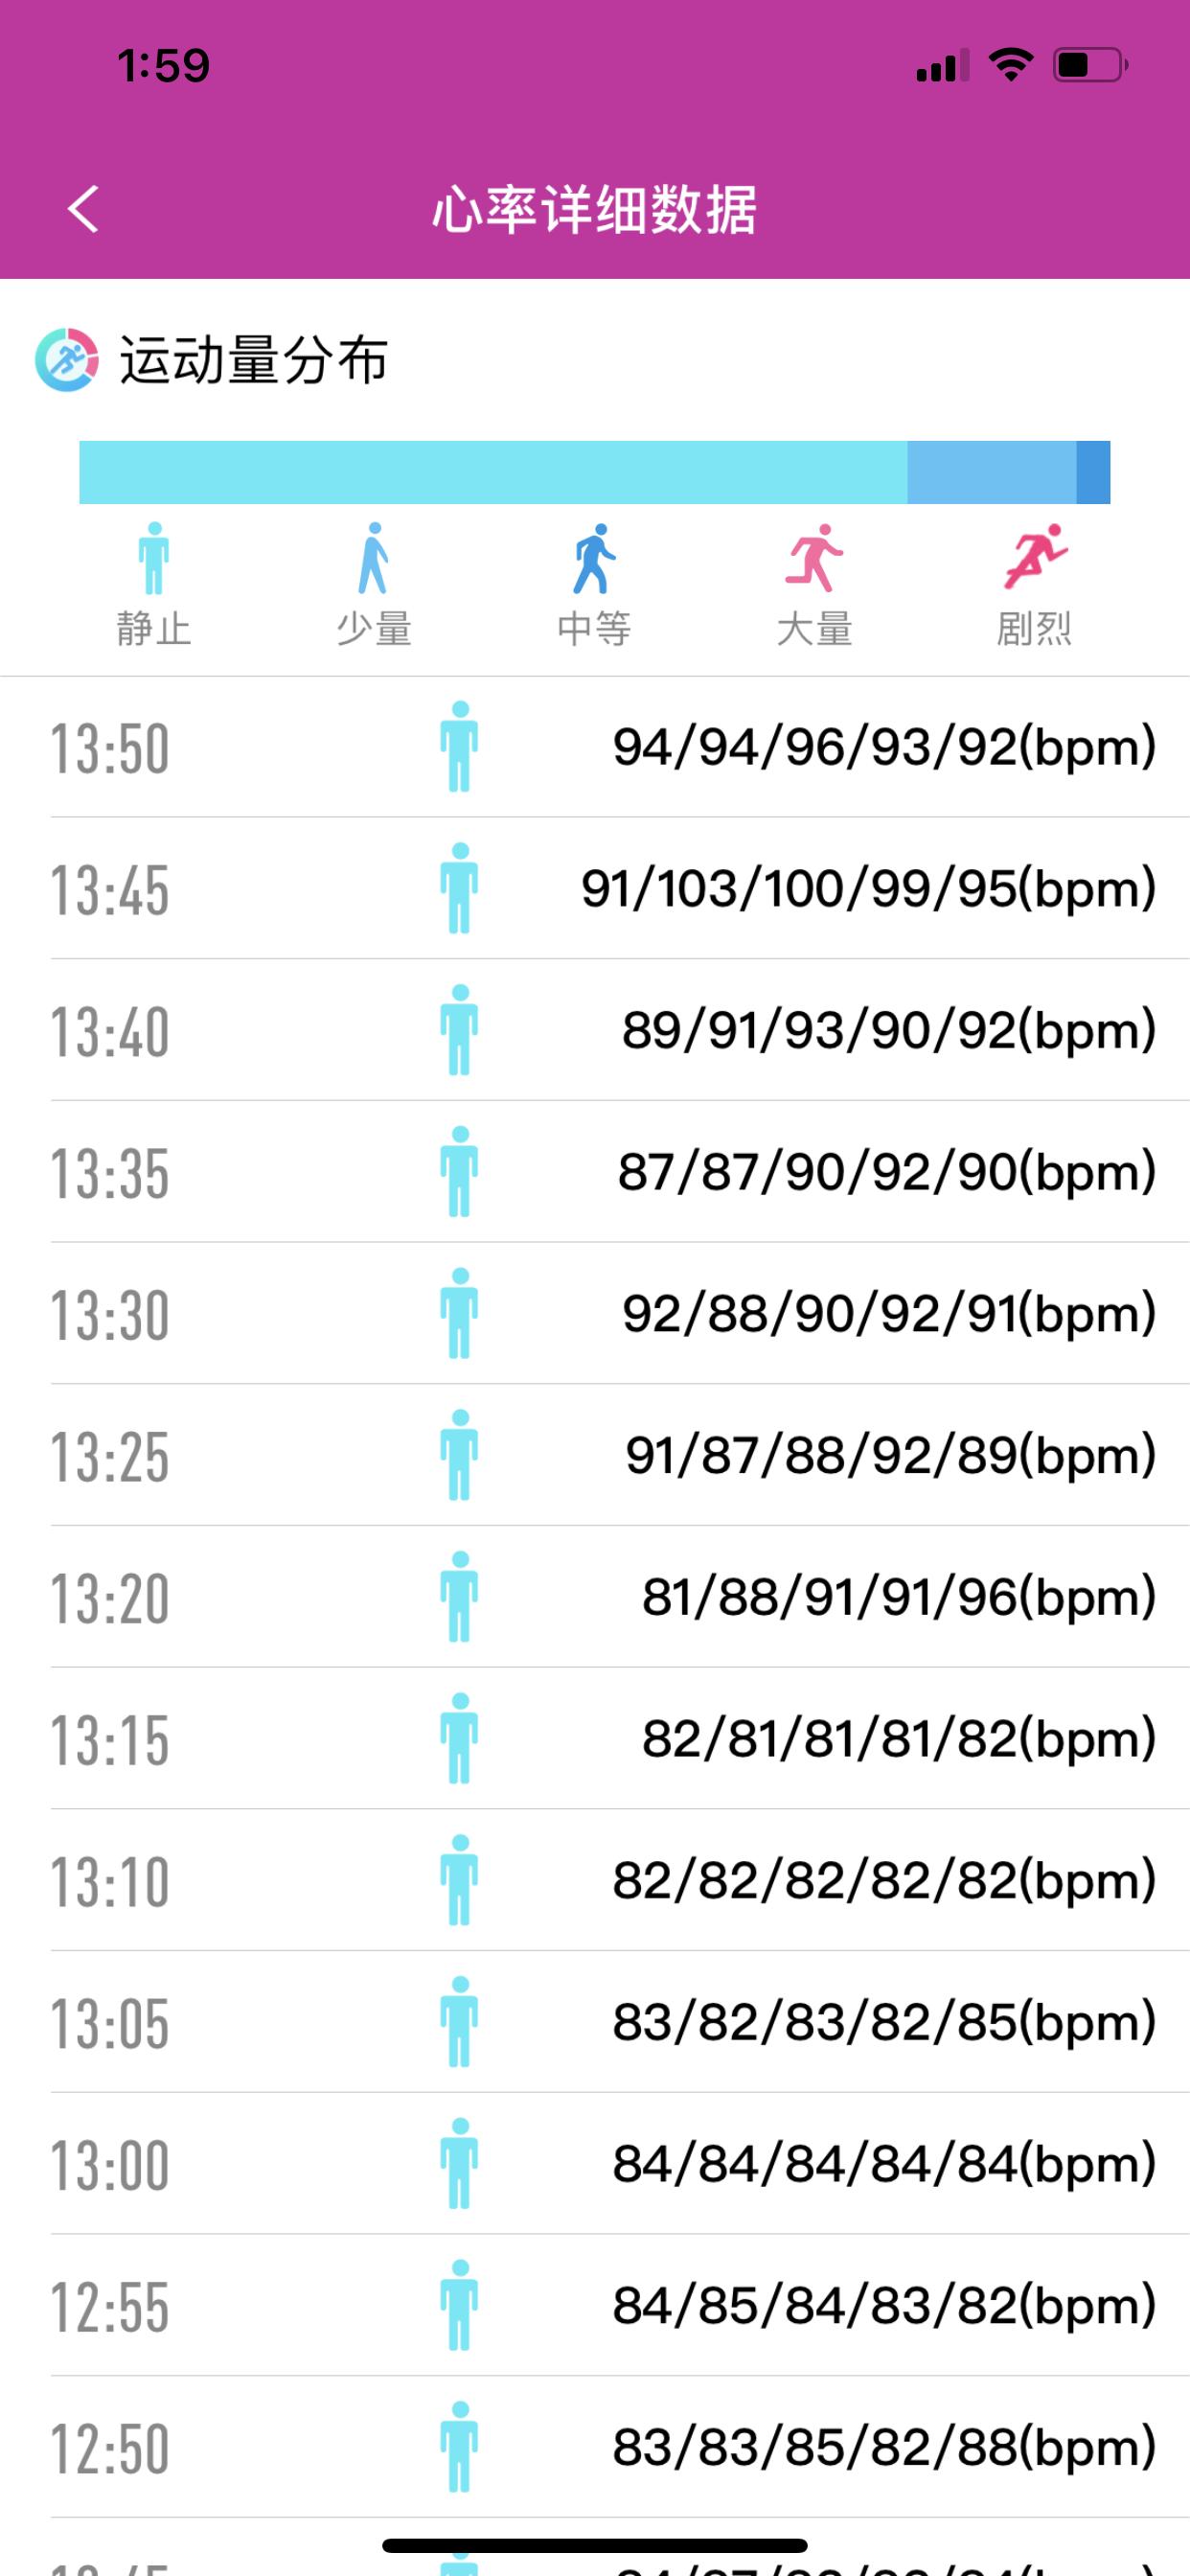This screenshot has height=2576, width=1190.
Task: Tap the light cyan segment of activity bar
Action: coord(493,472)
